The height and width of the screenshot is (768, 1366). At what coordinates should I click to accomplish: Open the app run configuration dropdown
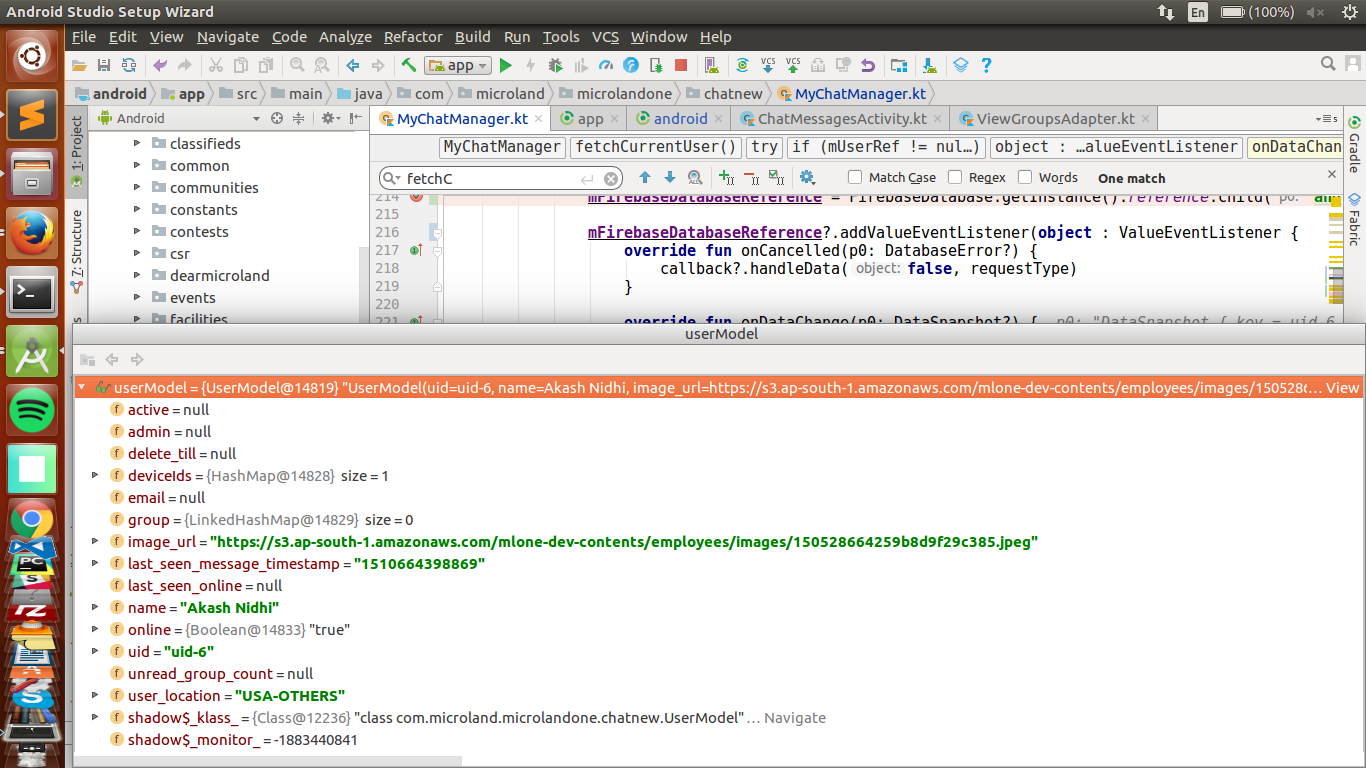(x=458, y=65)
